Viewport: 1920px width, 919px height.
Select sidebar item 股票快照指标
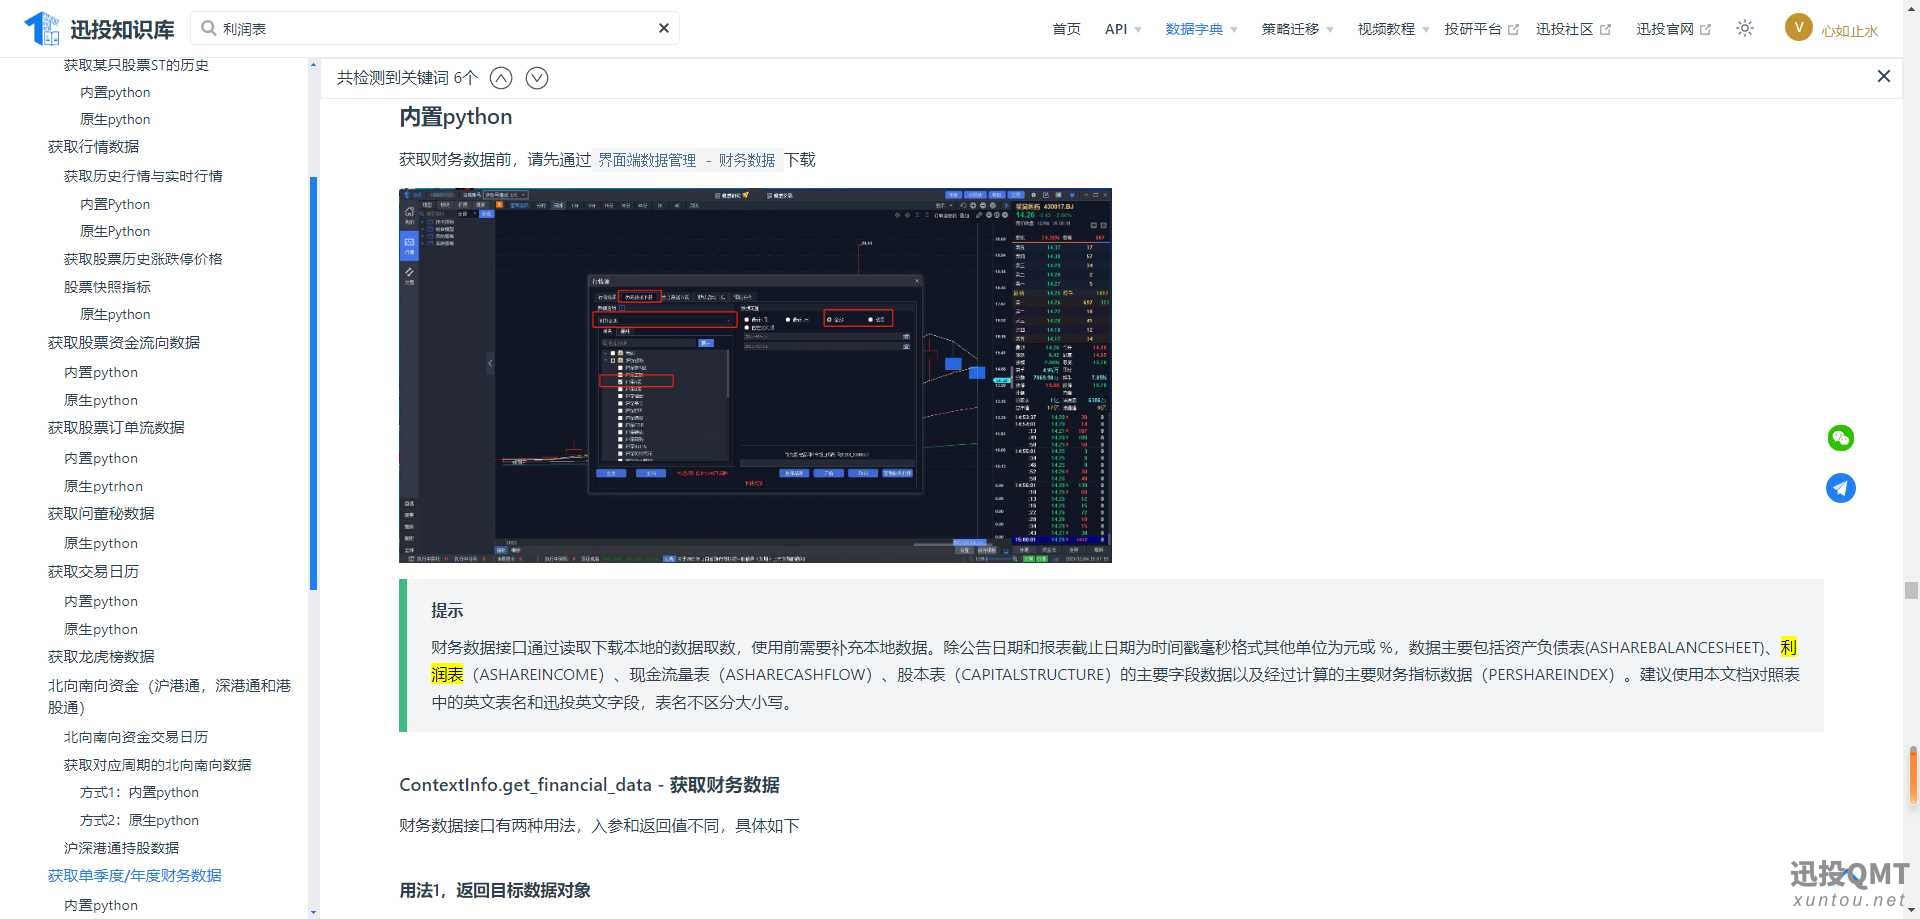107,287
